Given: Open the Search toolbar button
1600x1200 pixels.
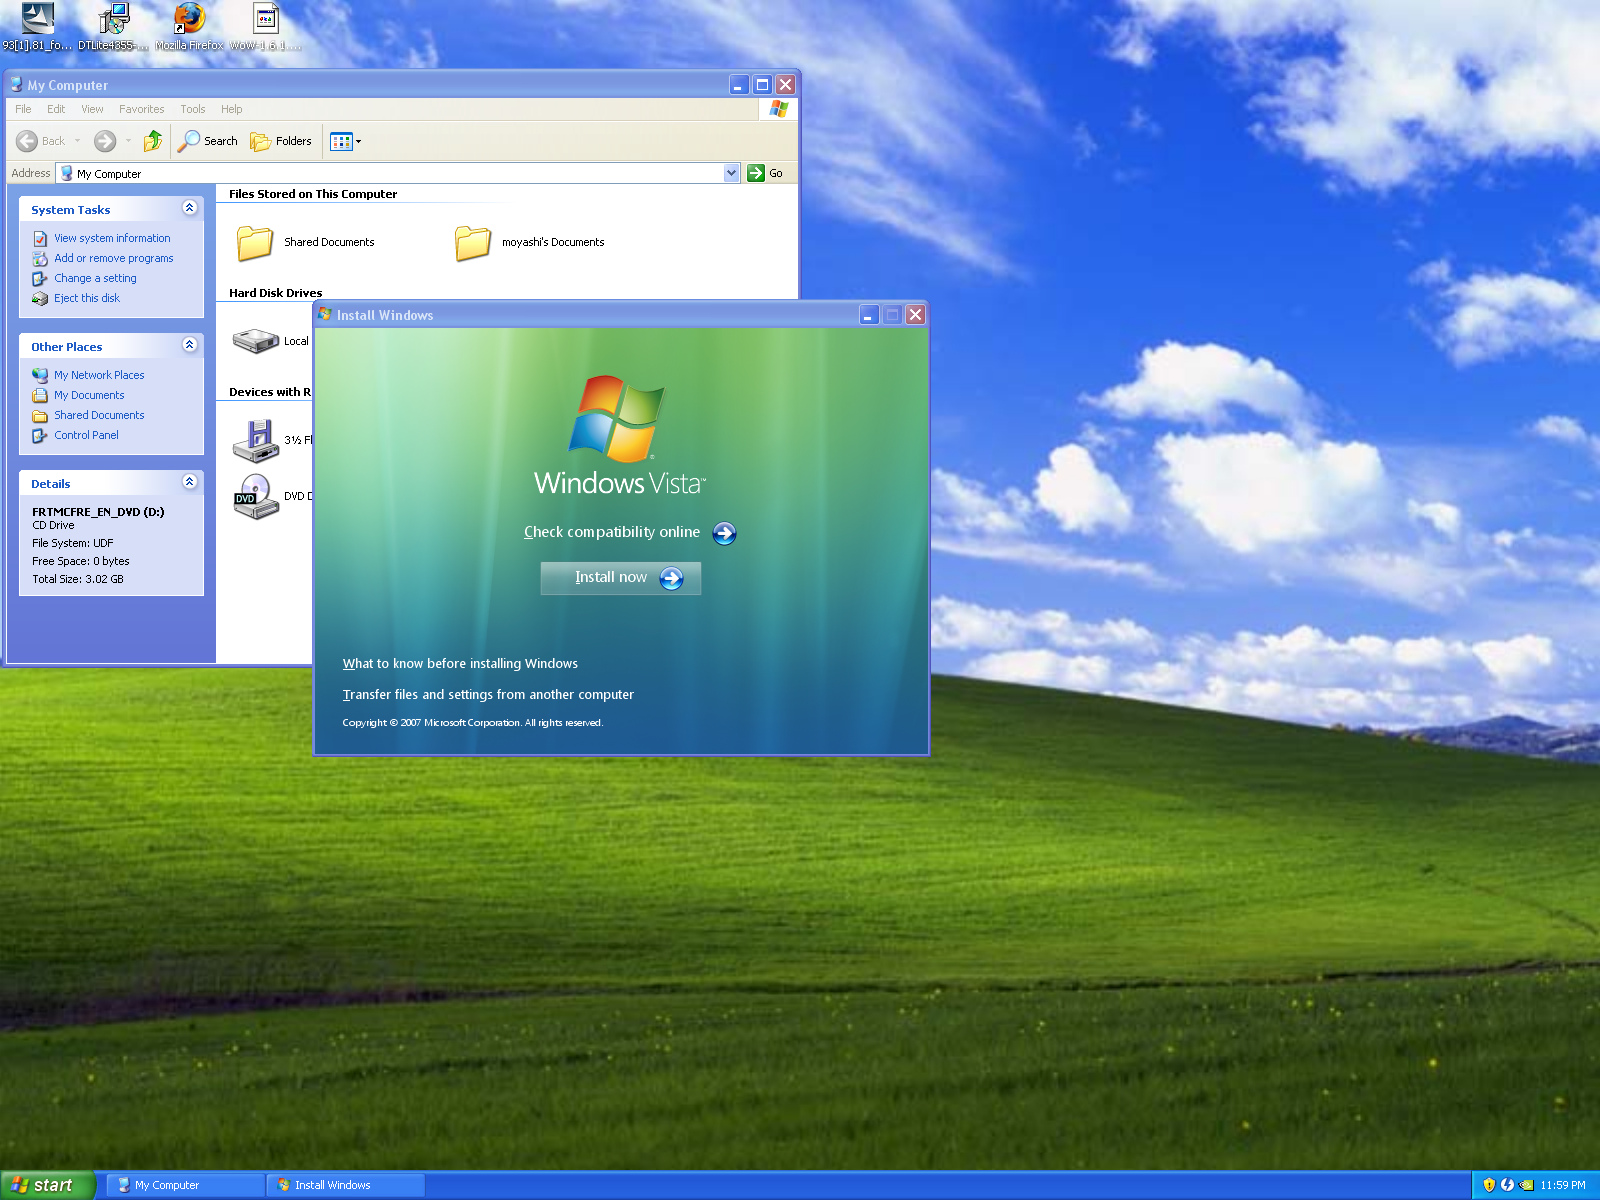Looking at the screenshot, I should 208,141.
